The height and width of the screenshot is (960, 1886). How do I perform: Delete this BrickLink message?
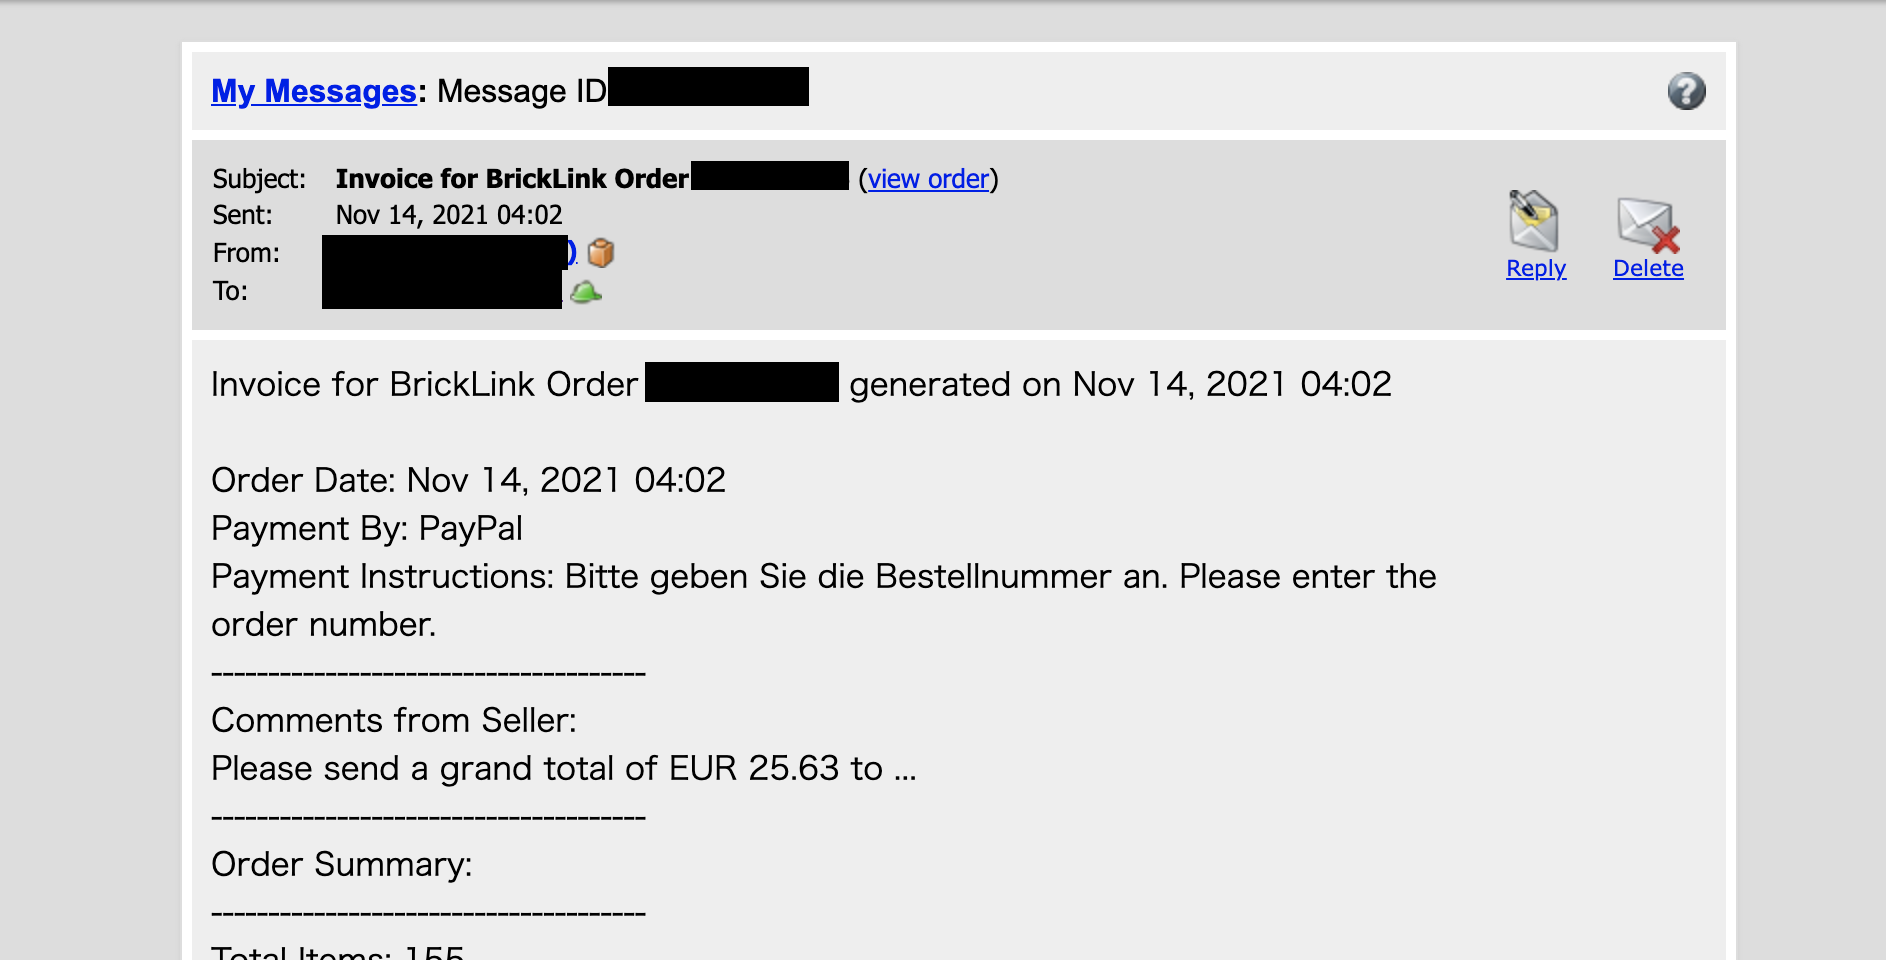tap(1647, 268)
